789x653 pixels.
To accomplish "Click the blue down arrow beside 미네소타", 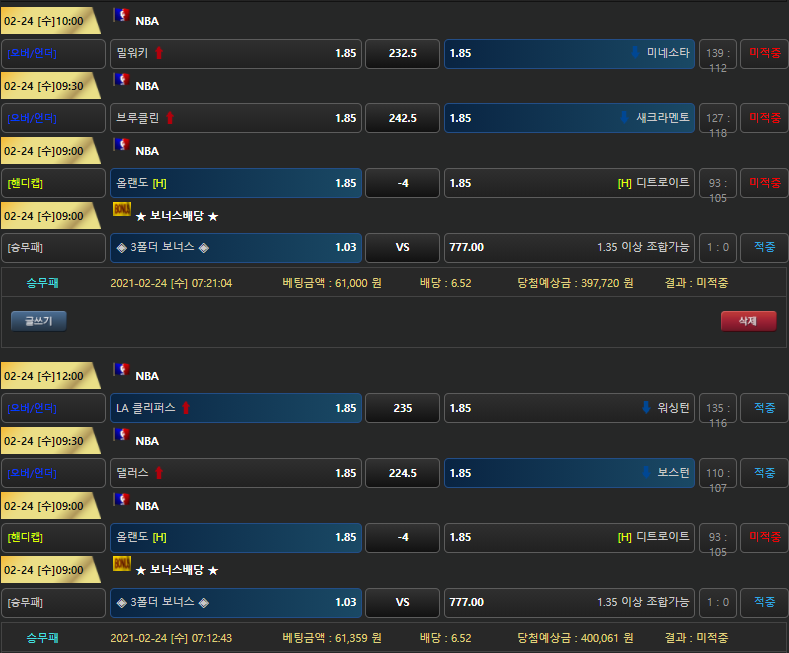I will coord(636,53).
